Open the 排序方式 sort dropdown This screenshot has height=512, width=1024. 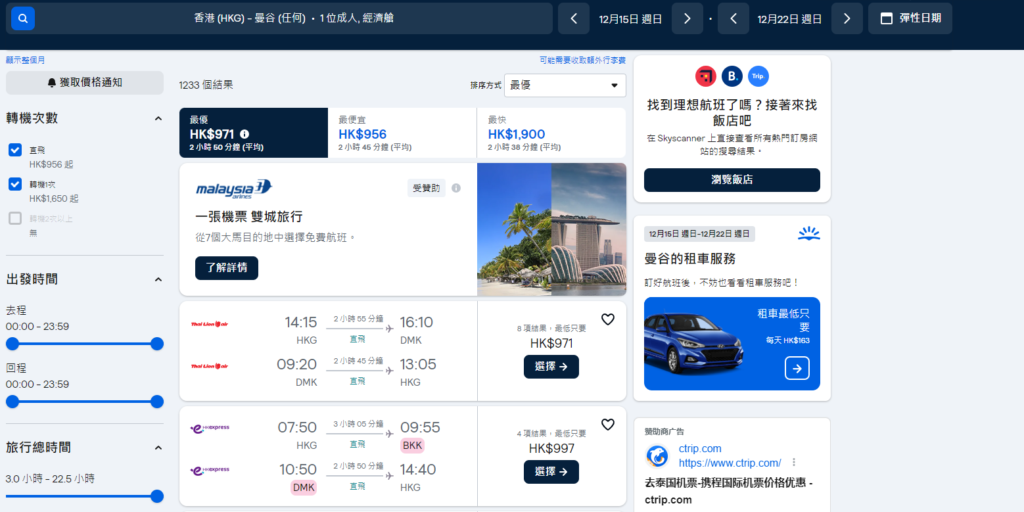tap(564, 85)
